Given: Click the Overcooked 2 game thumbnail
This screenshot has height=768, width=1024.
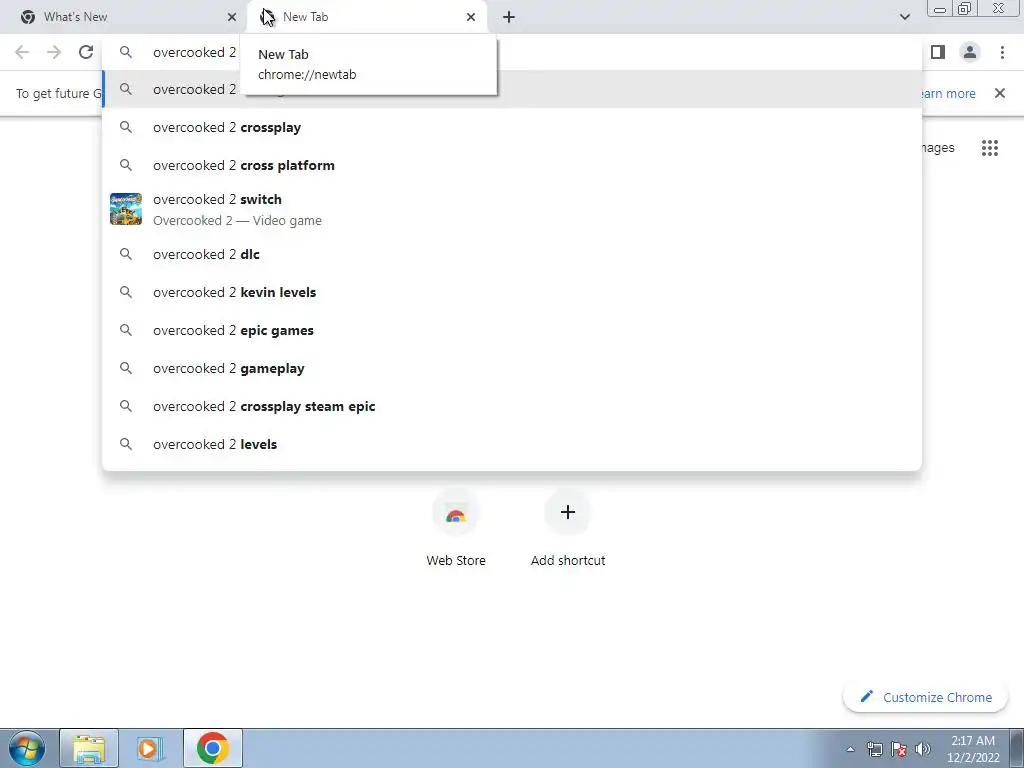Looking at the screenshot, I should point(126,209).
